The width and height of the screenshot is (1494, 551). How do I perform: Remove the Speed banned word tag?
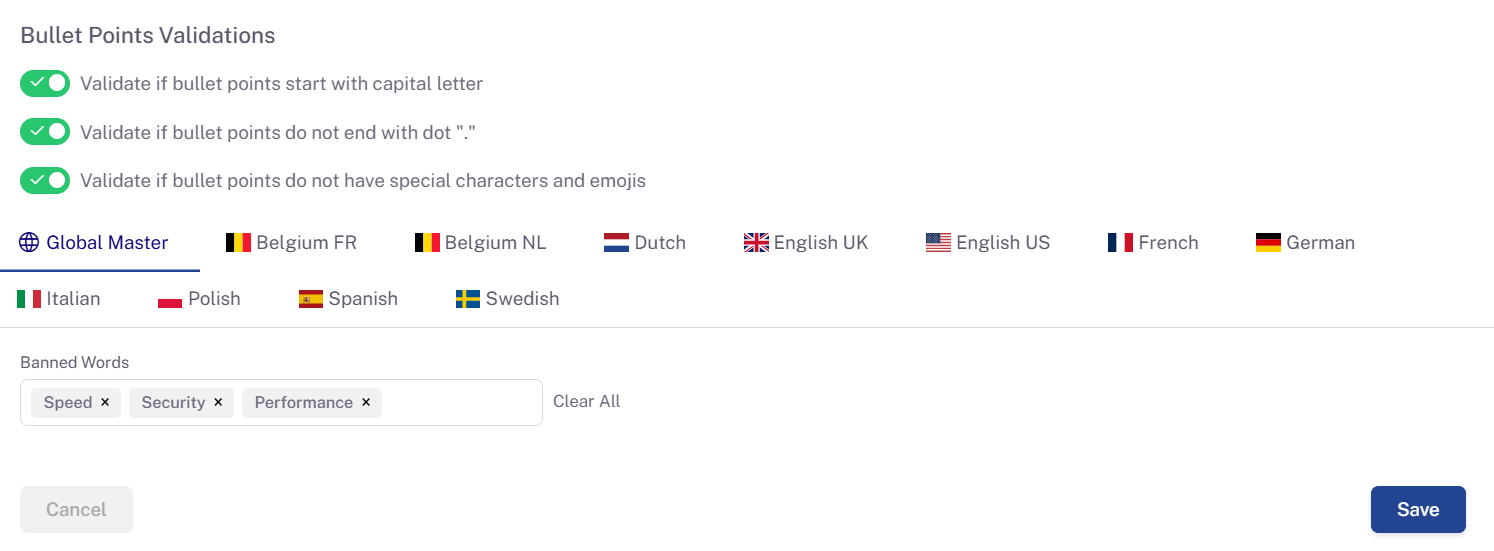tap(105, 402)
